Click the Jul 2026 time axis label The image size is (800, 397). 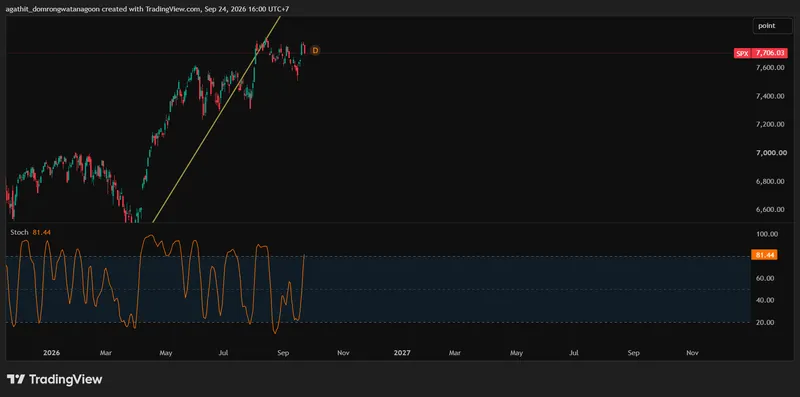[x=223, y=353]
